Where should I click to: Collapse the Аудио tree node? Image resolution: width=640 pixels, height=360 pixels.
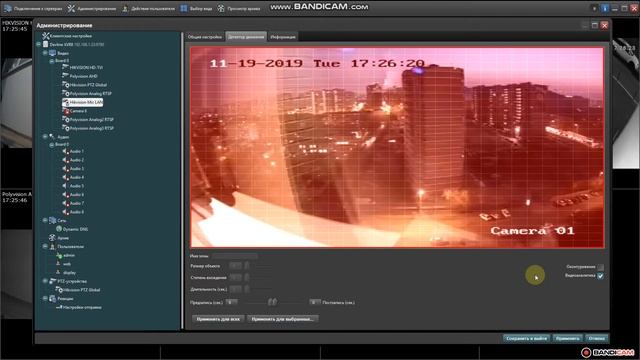click(45, 137)
